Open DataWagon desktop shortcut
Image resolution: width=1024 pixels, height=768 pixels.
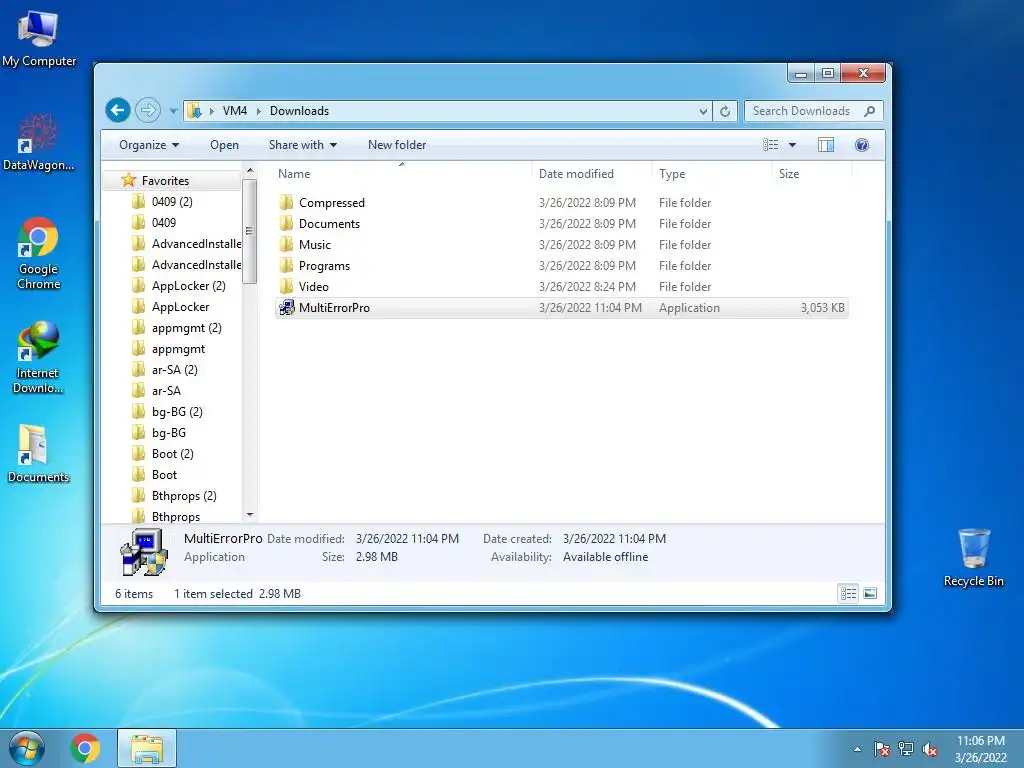point(38,142)
